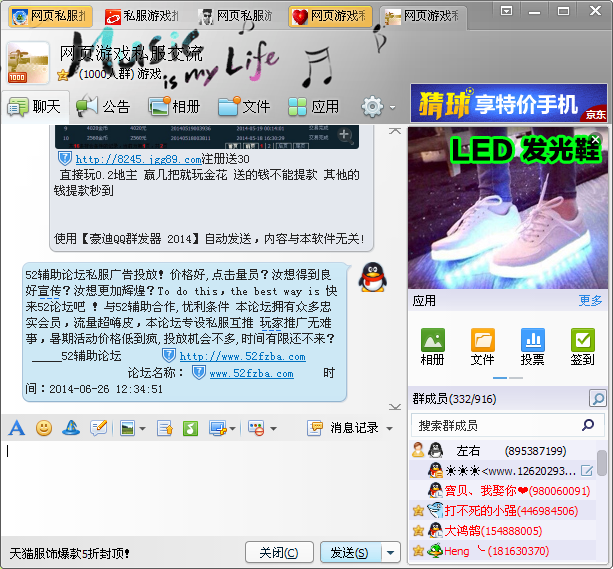The width and height of the screenshot is (613, 569).
Task: Select member 打不死的小强 (446984506)
Action: tap(503, 510)
